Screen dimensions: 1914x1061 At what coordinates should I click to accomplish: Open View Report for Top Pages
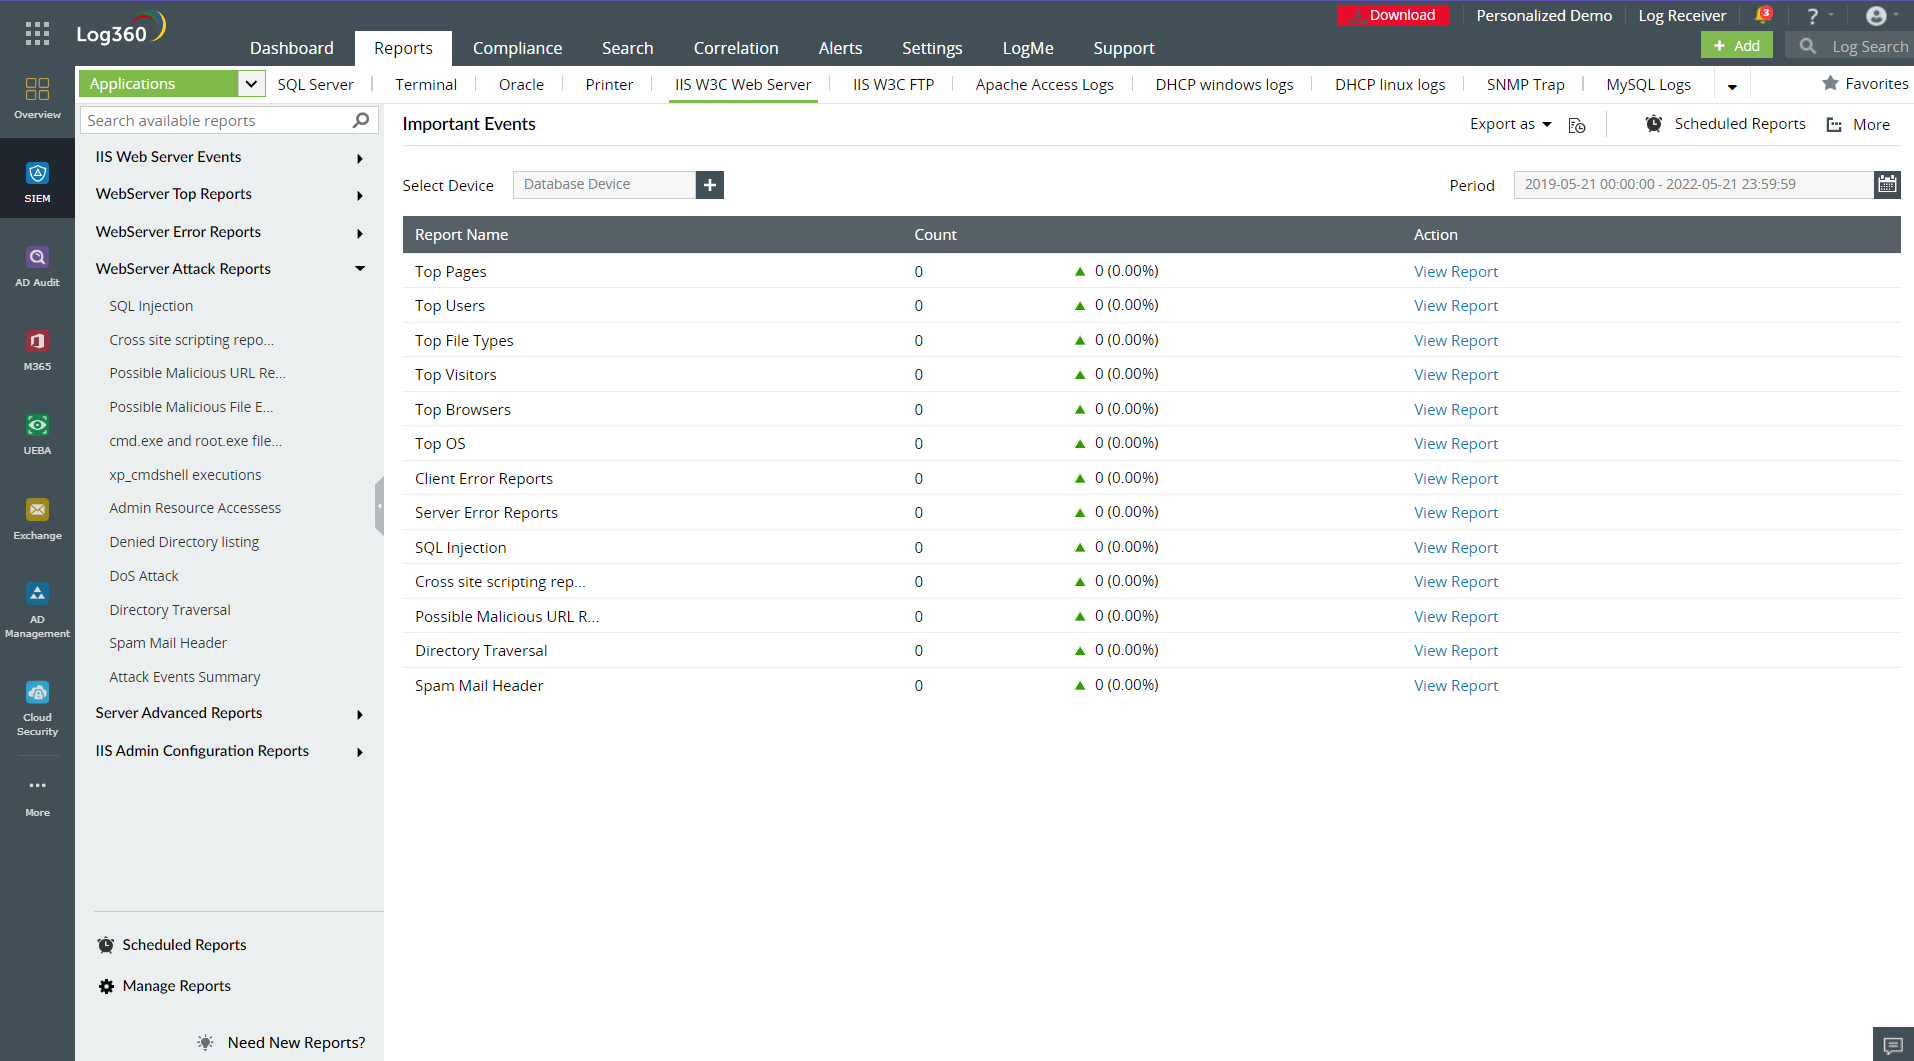coord(1455,272)
